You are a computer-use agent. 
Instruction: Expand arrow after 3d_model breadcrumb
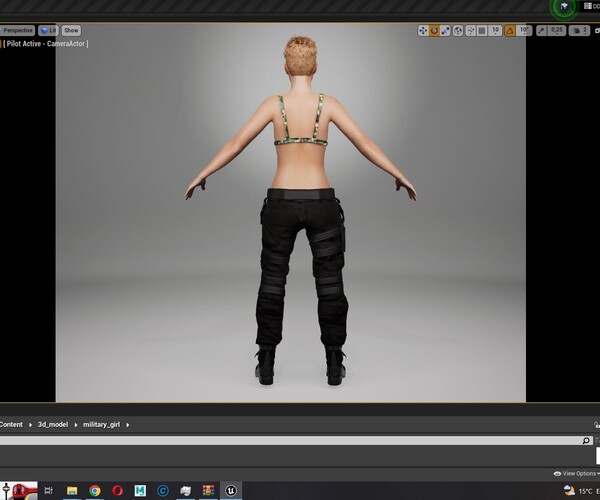click(x=76, y=425)
